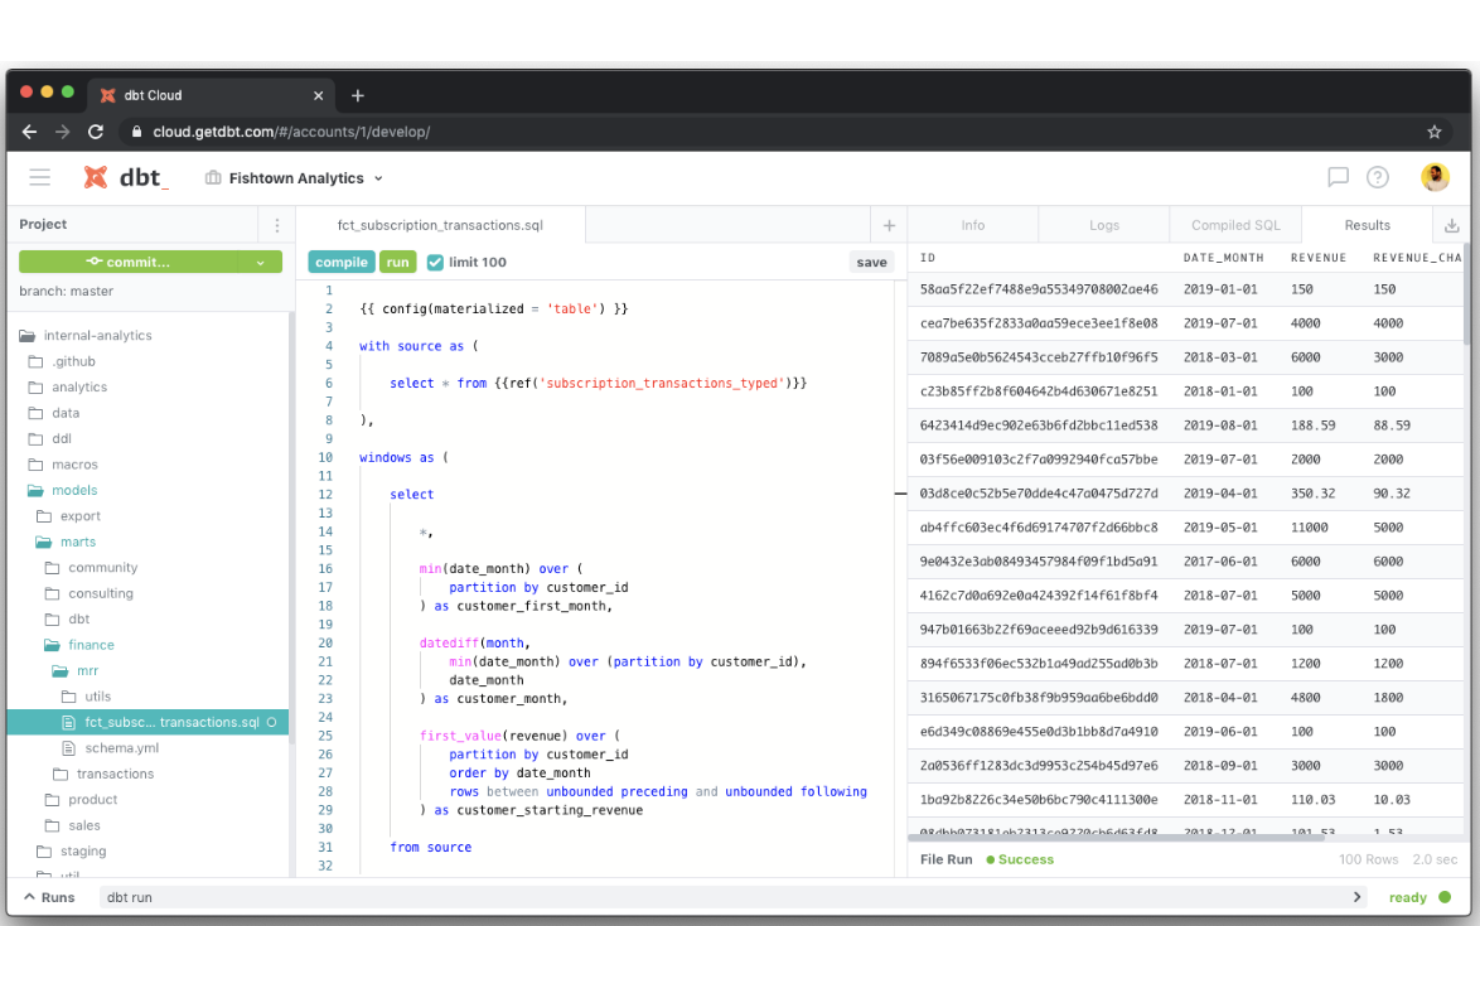
Task: Open the hamburger navigation menu
Action: pyautogui.click(x=39, y=177)
